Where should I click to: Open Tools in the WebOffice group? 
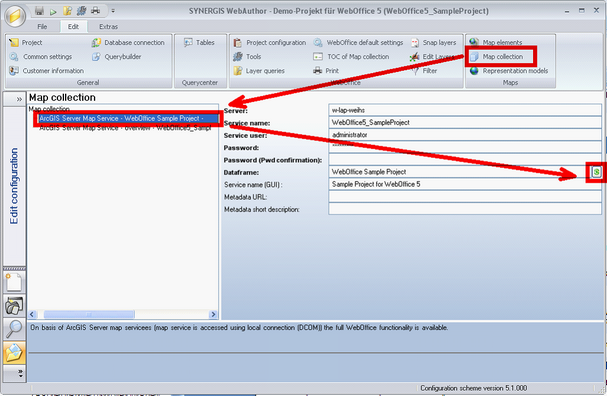click(247, 57)
